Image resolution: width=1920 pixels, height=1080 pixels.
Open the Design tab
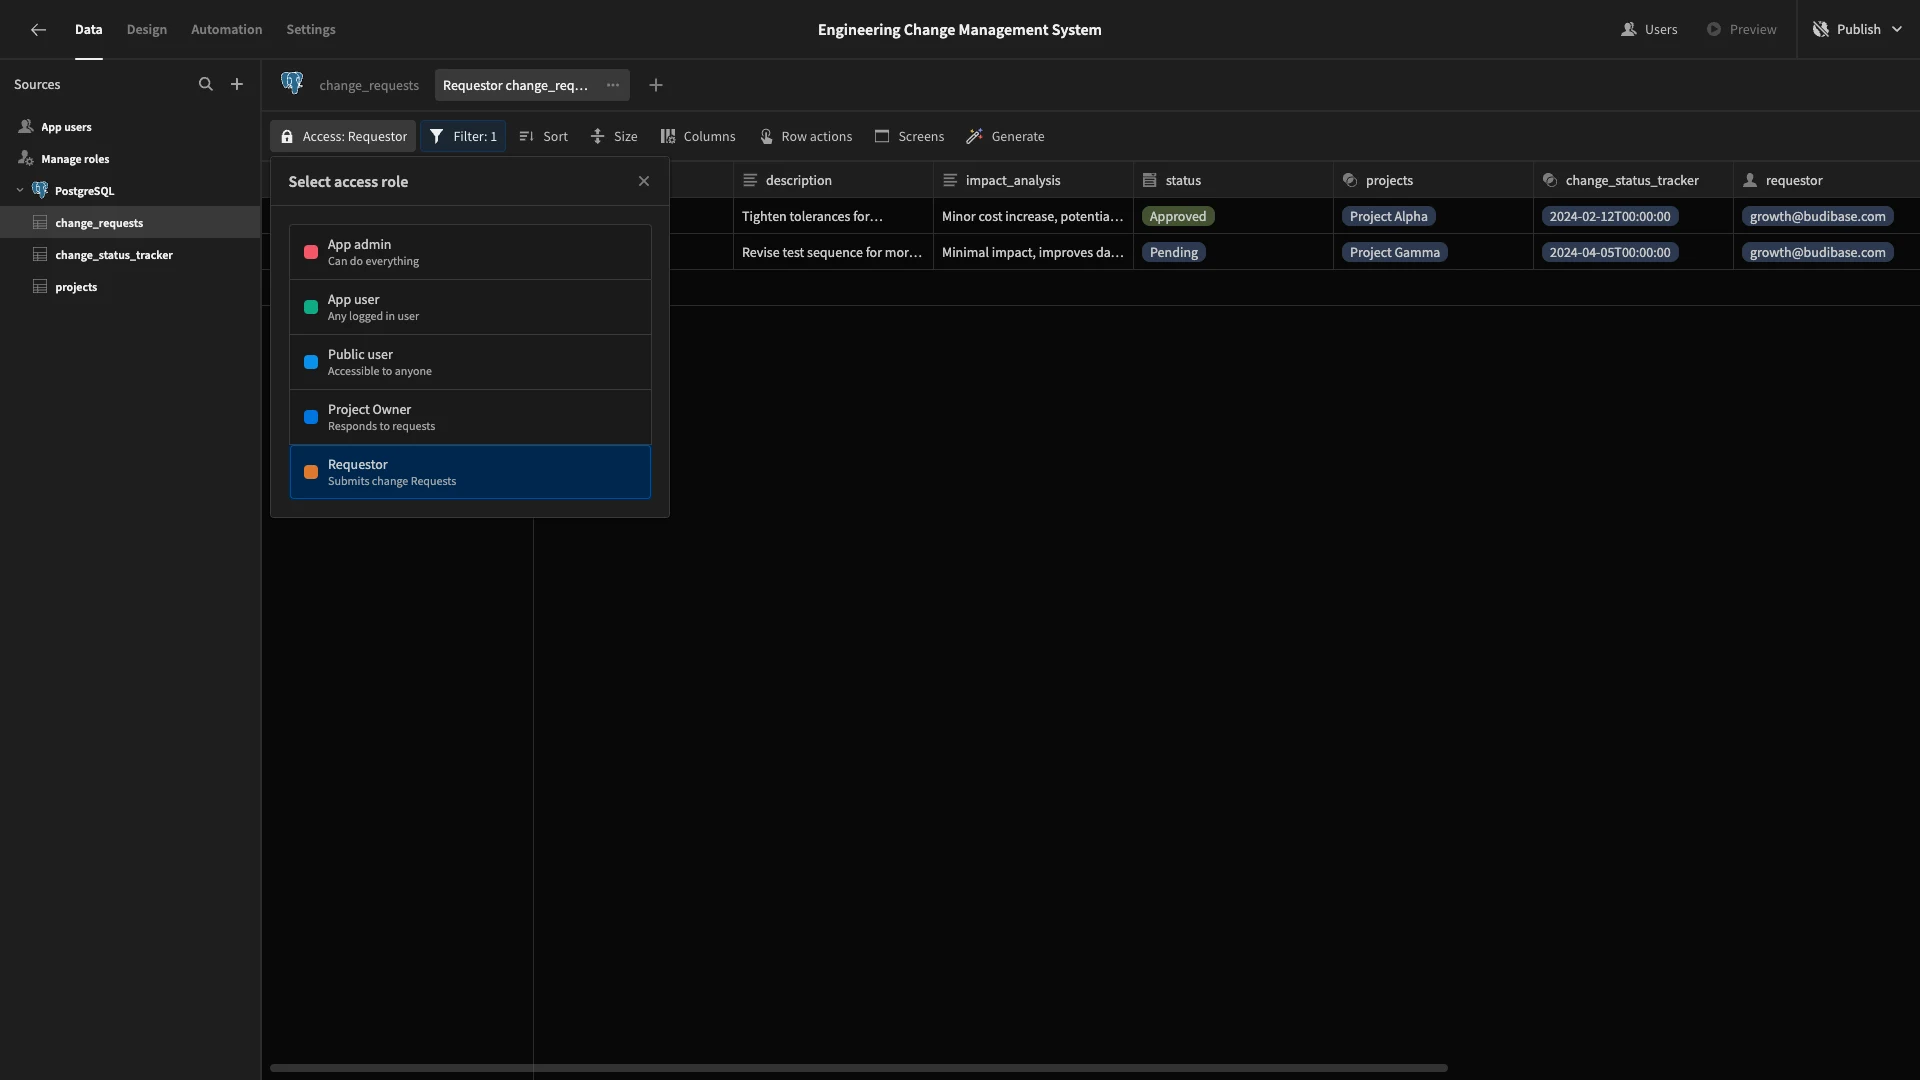click(147, 30)
